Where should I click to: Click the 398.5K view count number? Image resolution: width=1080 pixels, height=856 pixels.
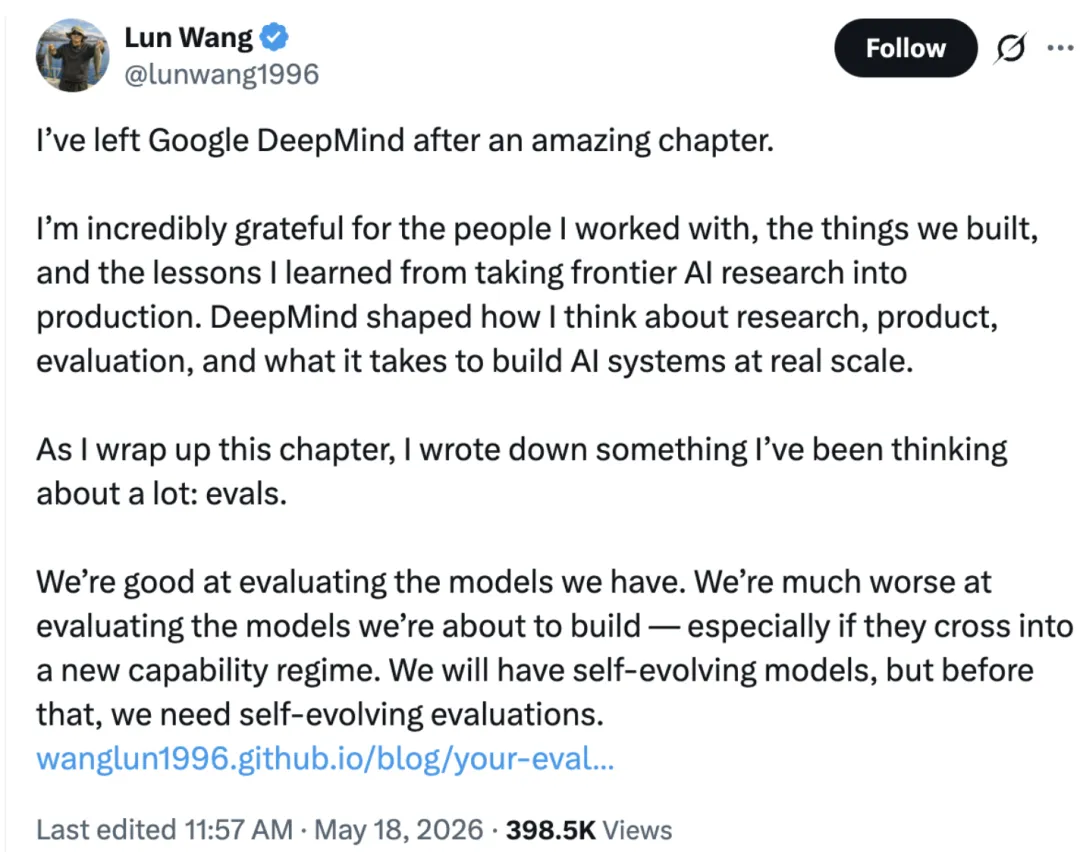(550, 830)
